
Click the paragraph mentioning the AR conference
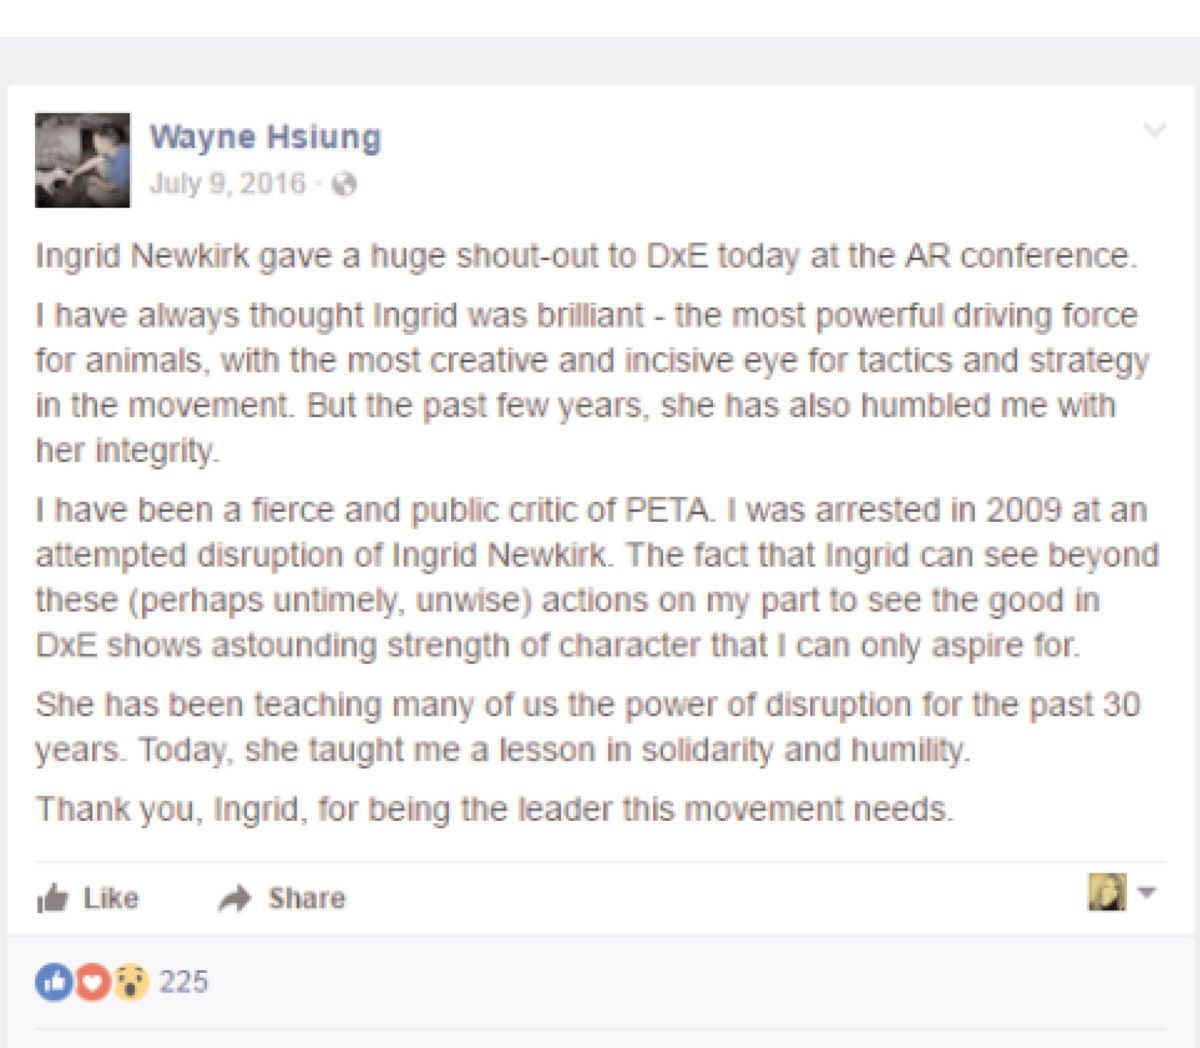[x=586, y=256]
